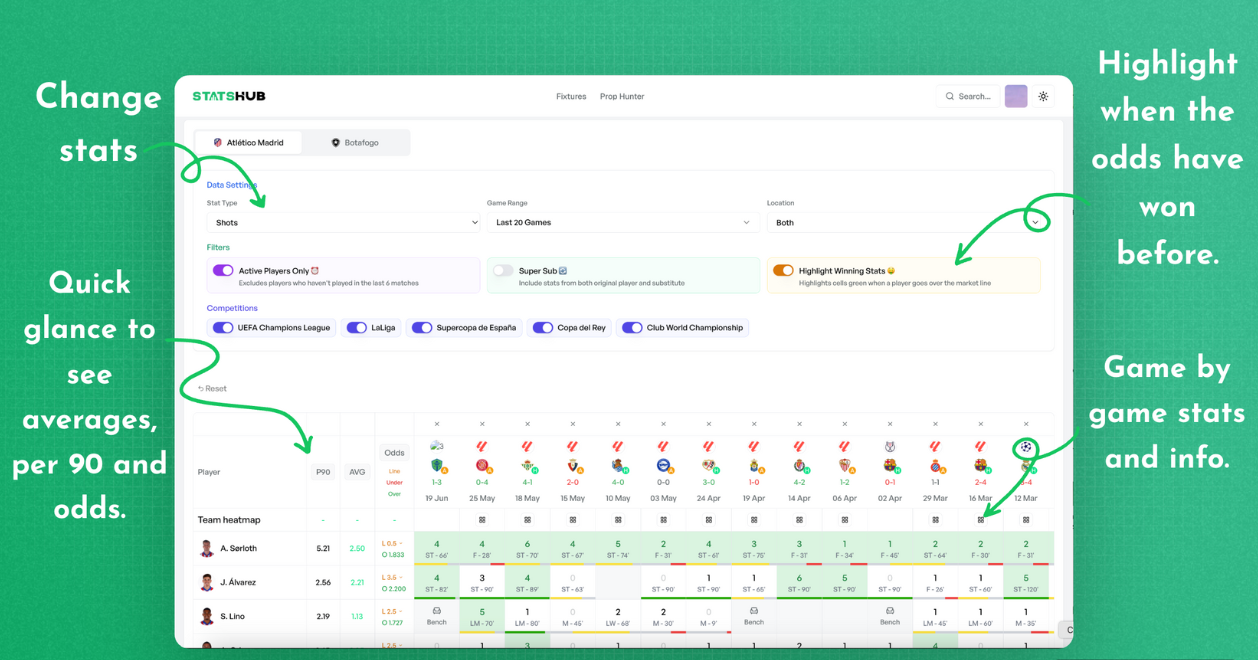This screenshot has width=1258, height=660.
Task: Open the Location dropdown set to Both
Action: point(906,222)
